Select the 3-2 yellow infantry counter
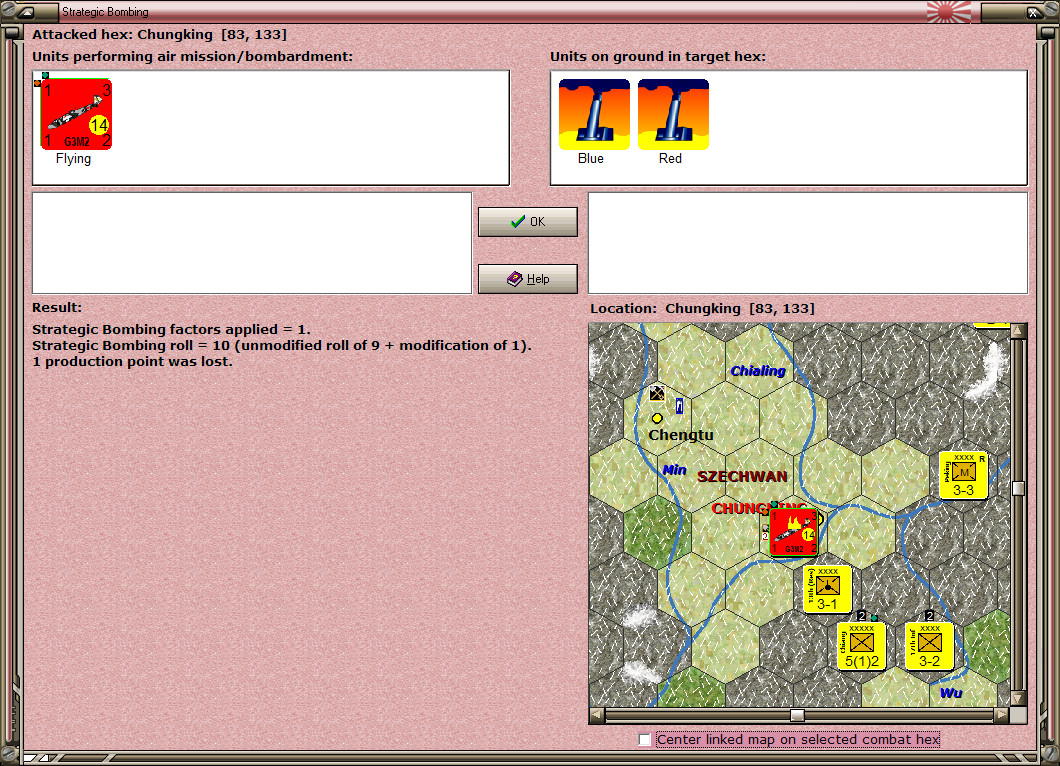Image resolution: width=1060 pixels, height=766 pixels. (930, 647)
